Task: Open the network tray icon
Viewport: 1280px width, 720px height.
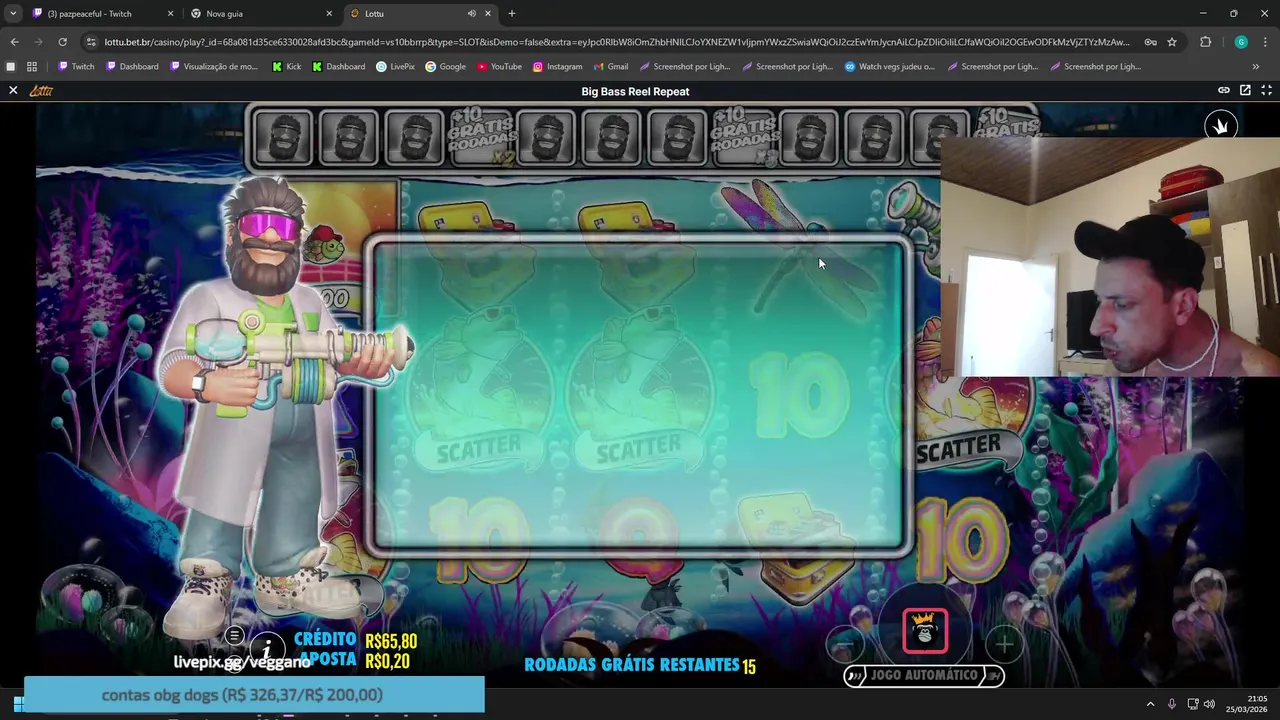Action: pos(1192,704)
